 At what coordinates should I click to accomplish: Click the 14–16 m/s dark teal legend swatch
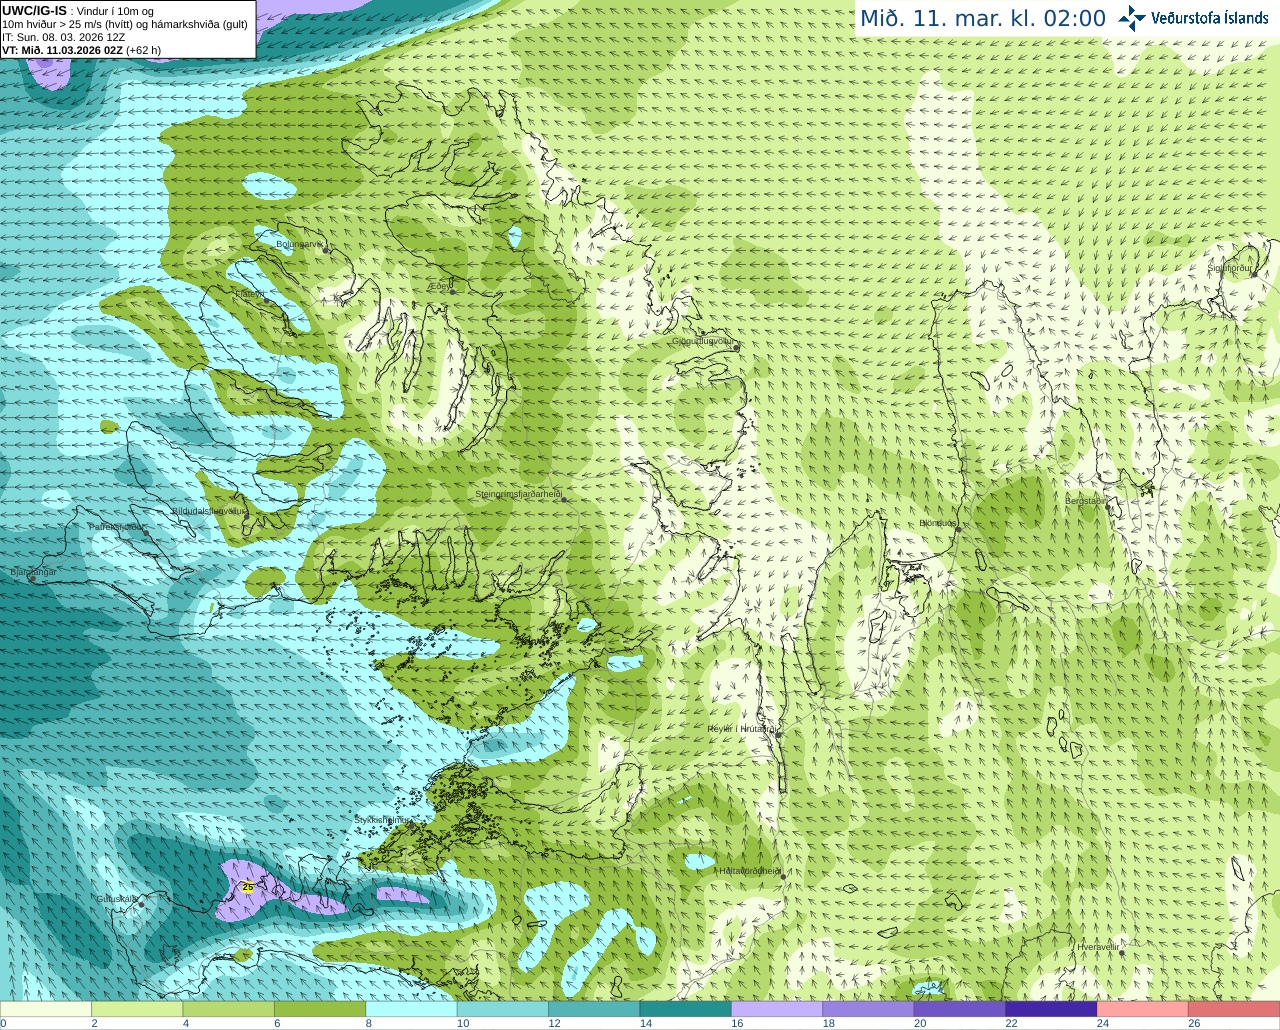point(686,1009)
